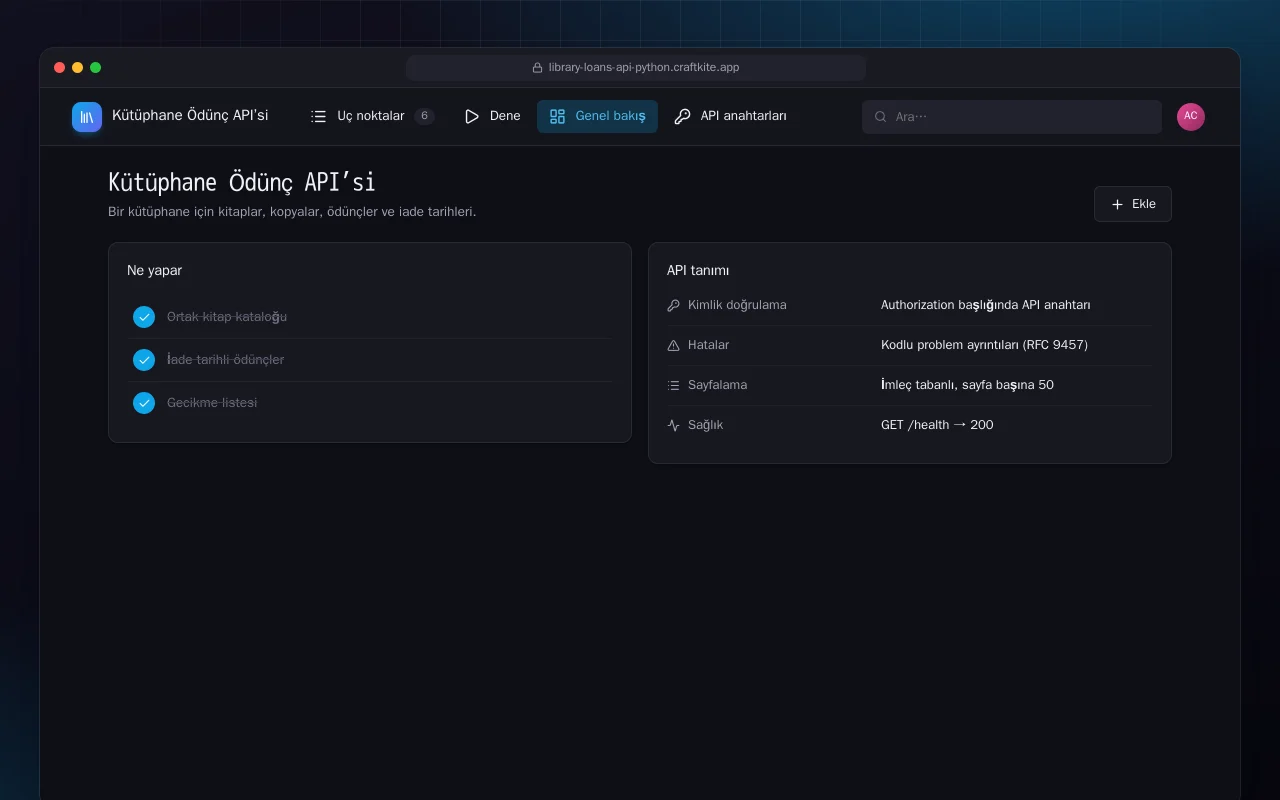Screen dimensions: 1280x800
Task: Click the key icon beside API anahtarları
Action: coord(682,116)
